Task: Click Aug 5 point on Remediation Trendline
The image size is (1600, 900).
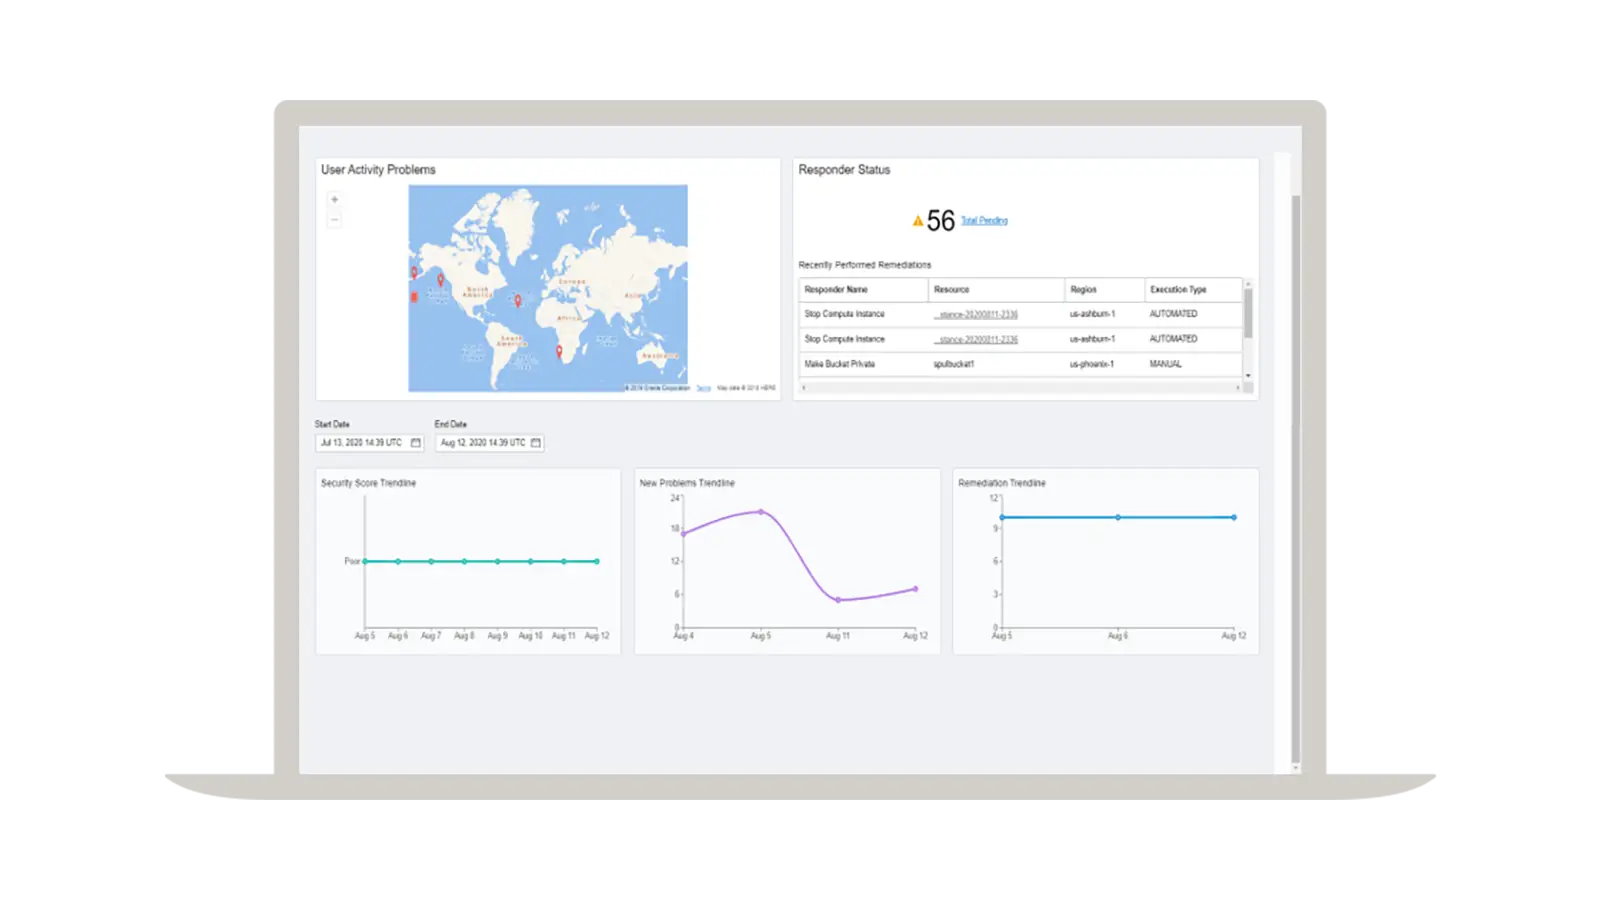Action: [x=1002, y=517]
